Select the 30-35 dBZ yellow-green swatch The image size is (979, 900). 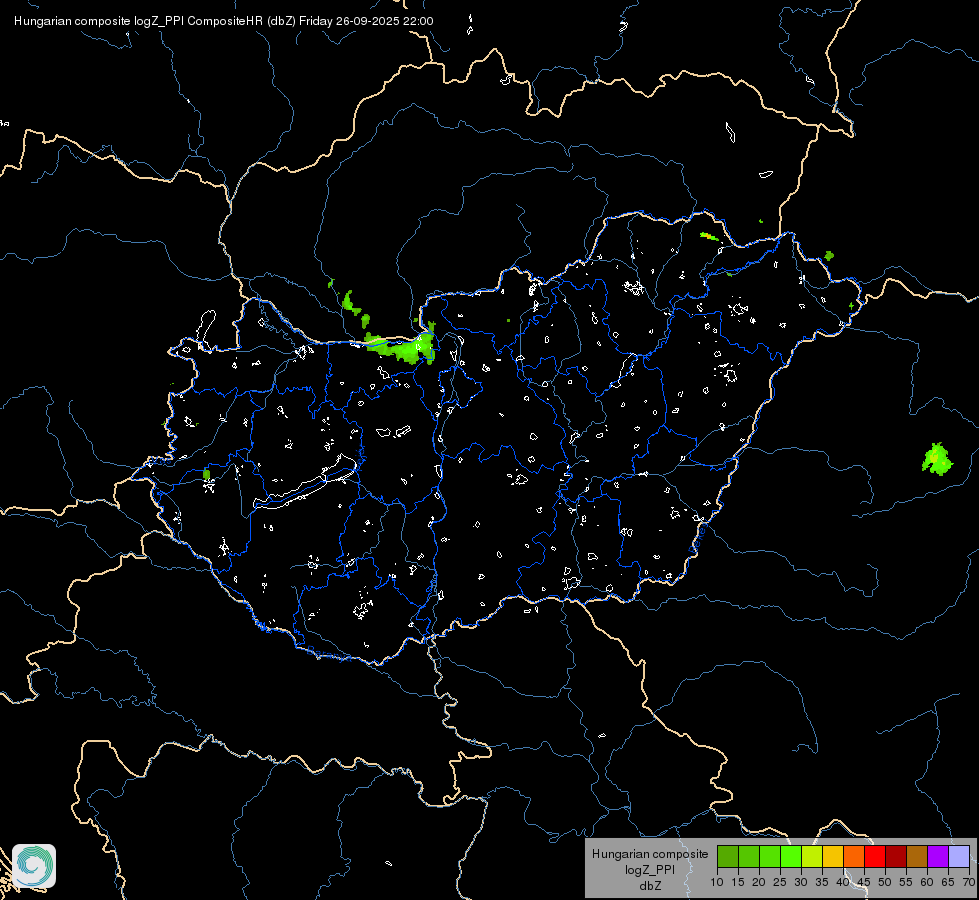click(812, 856)
